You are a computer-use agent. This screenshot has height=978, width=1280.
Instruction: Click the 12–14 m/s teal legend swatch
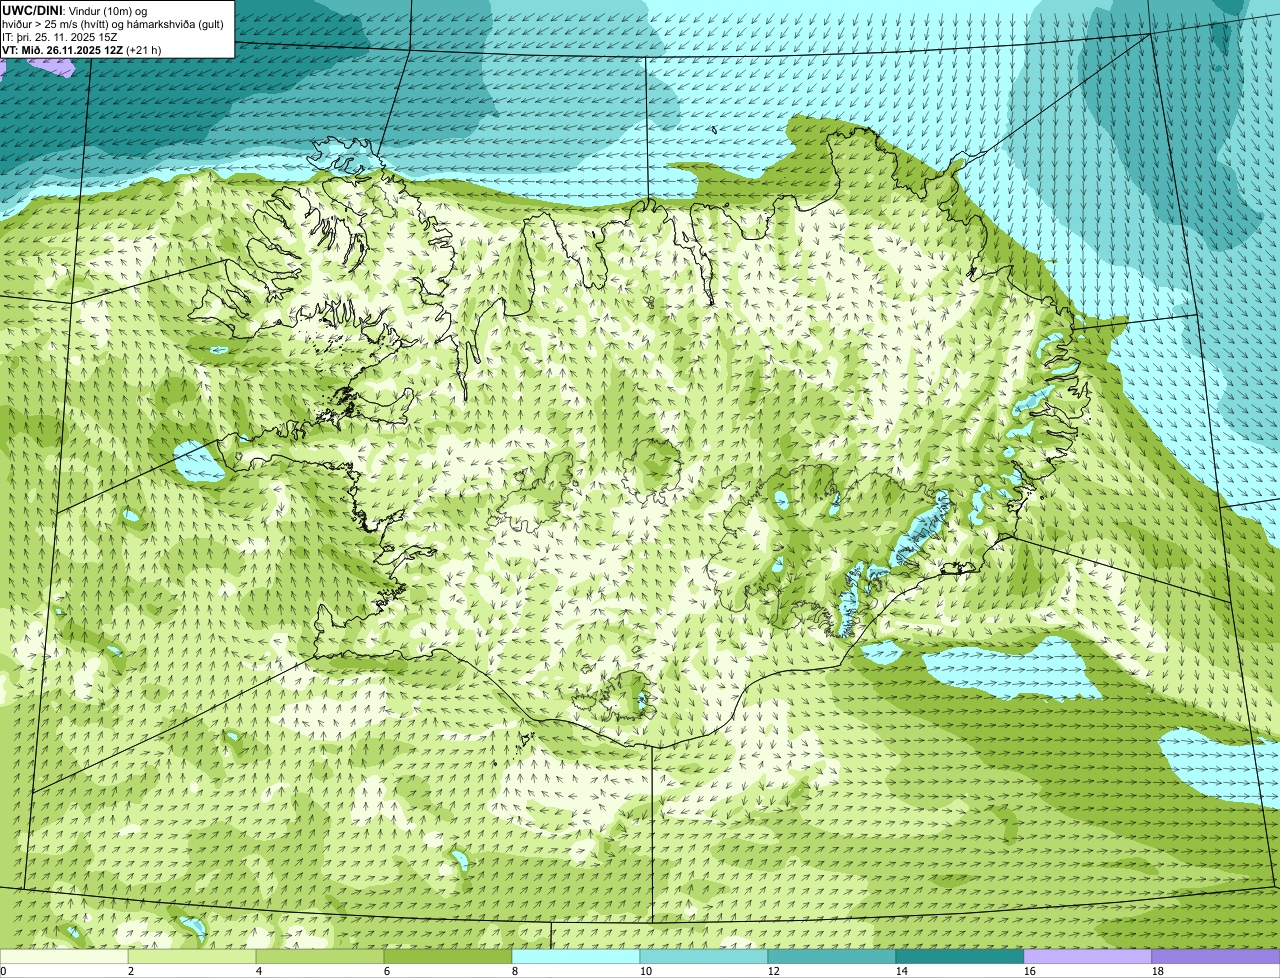tap(832, 956)
